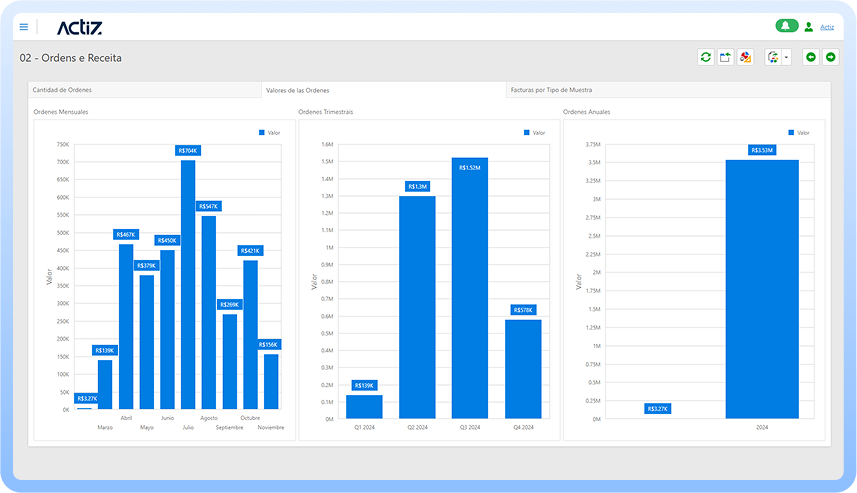Image resolution: width=857 pixels, height=493 pixels.
Task: Open the dashboard design chart icon
Action: (x=745, y=57)
